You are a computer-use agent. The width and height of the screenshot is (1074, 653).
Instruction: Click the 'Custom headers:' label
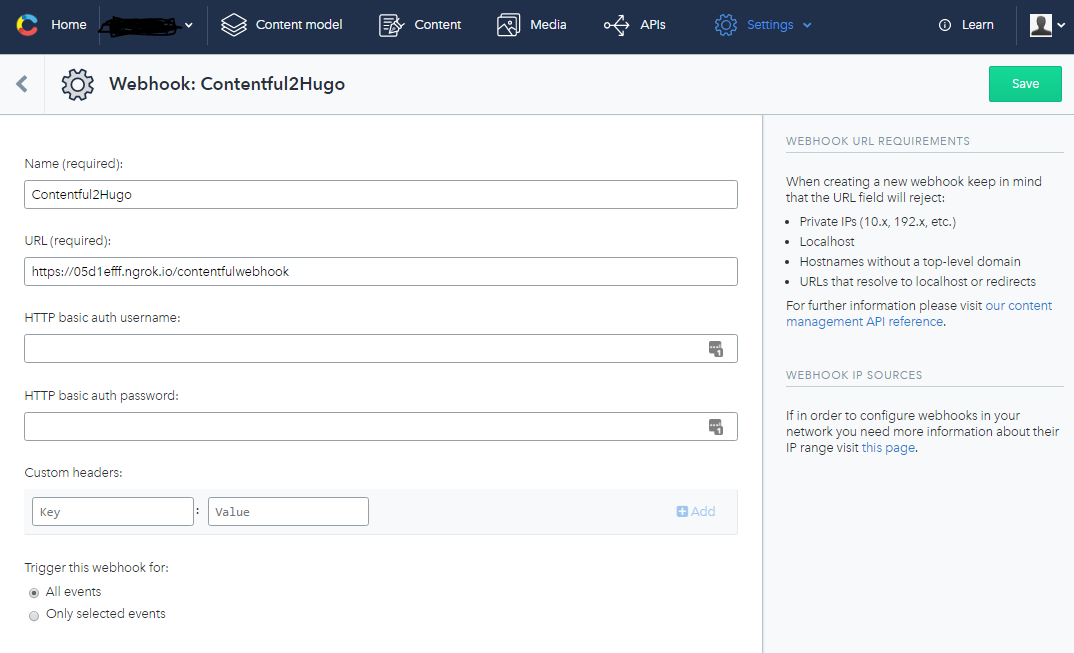[73, 473]
